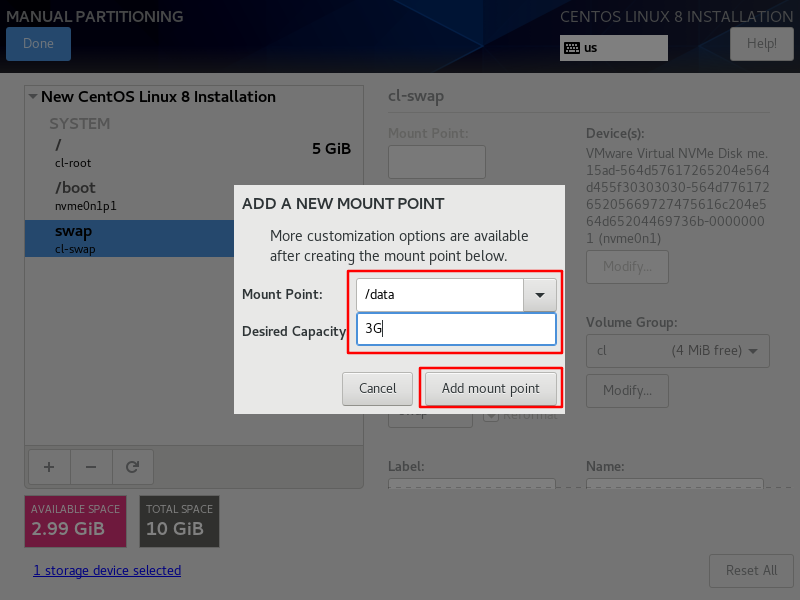Open the Mount Point dropdown arrow in the dialog
This screenshot has width=800, height=600.
point(539,295)
